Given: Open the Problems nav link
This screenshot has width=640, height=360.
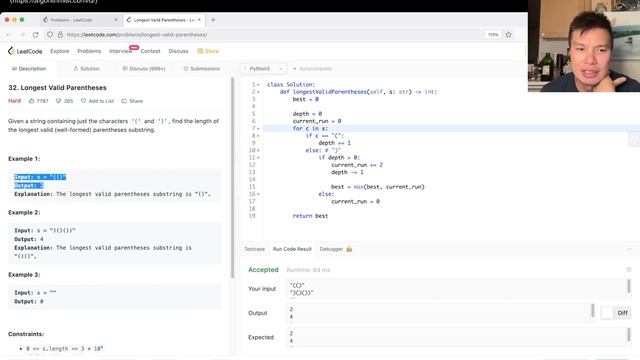Looking at the screenshot, I should 89,51.
